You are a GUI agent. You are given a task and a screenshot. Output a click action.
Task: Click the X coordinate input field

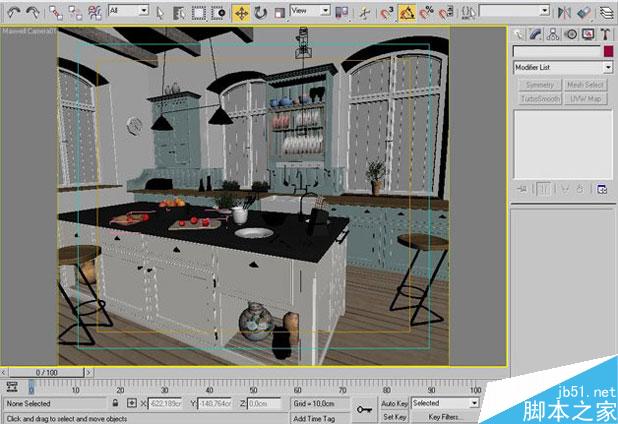[165, 404]
